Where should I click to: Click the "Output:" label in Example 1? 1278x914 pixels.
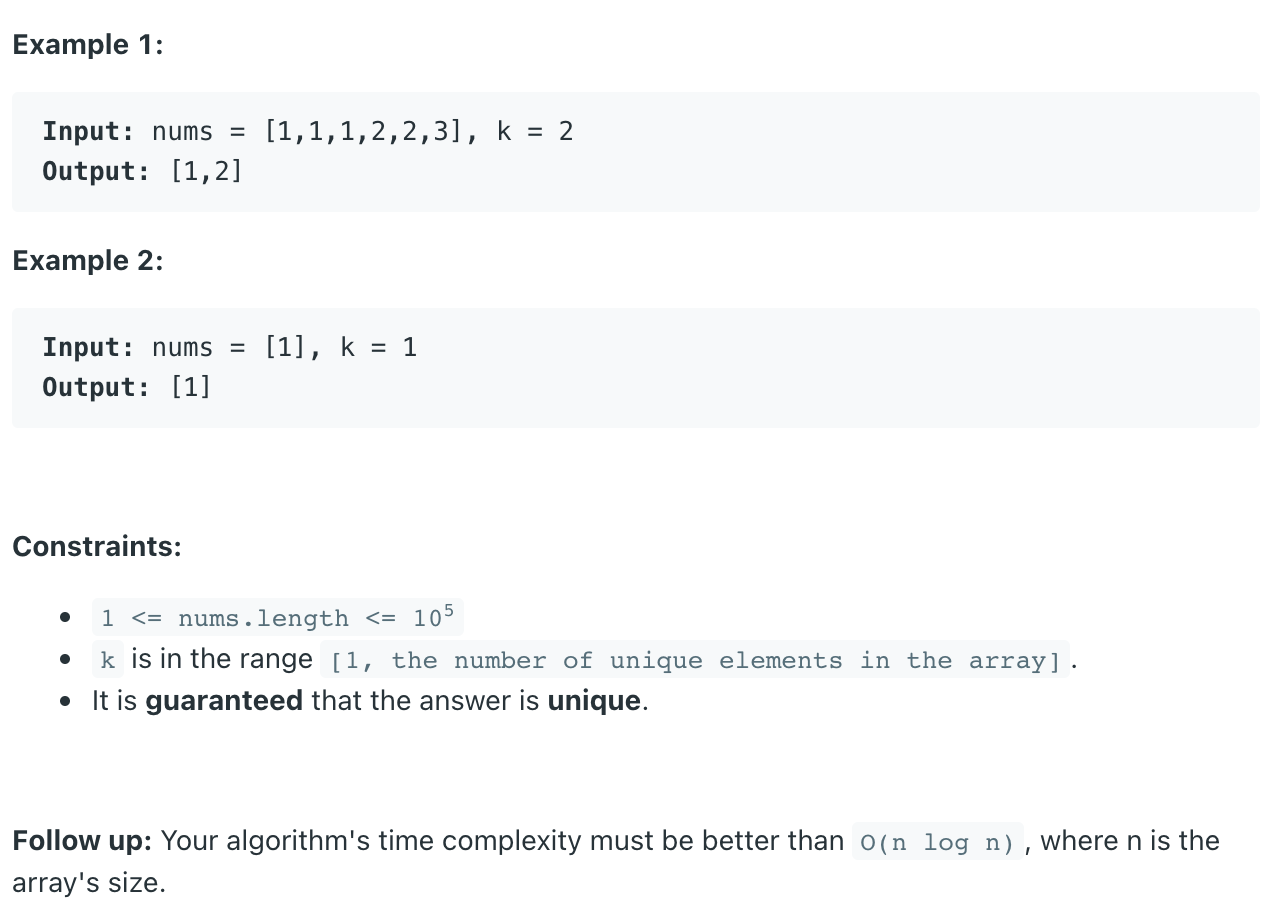coord(96,171)
